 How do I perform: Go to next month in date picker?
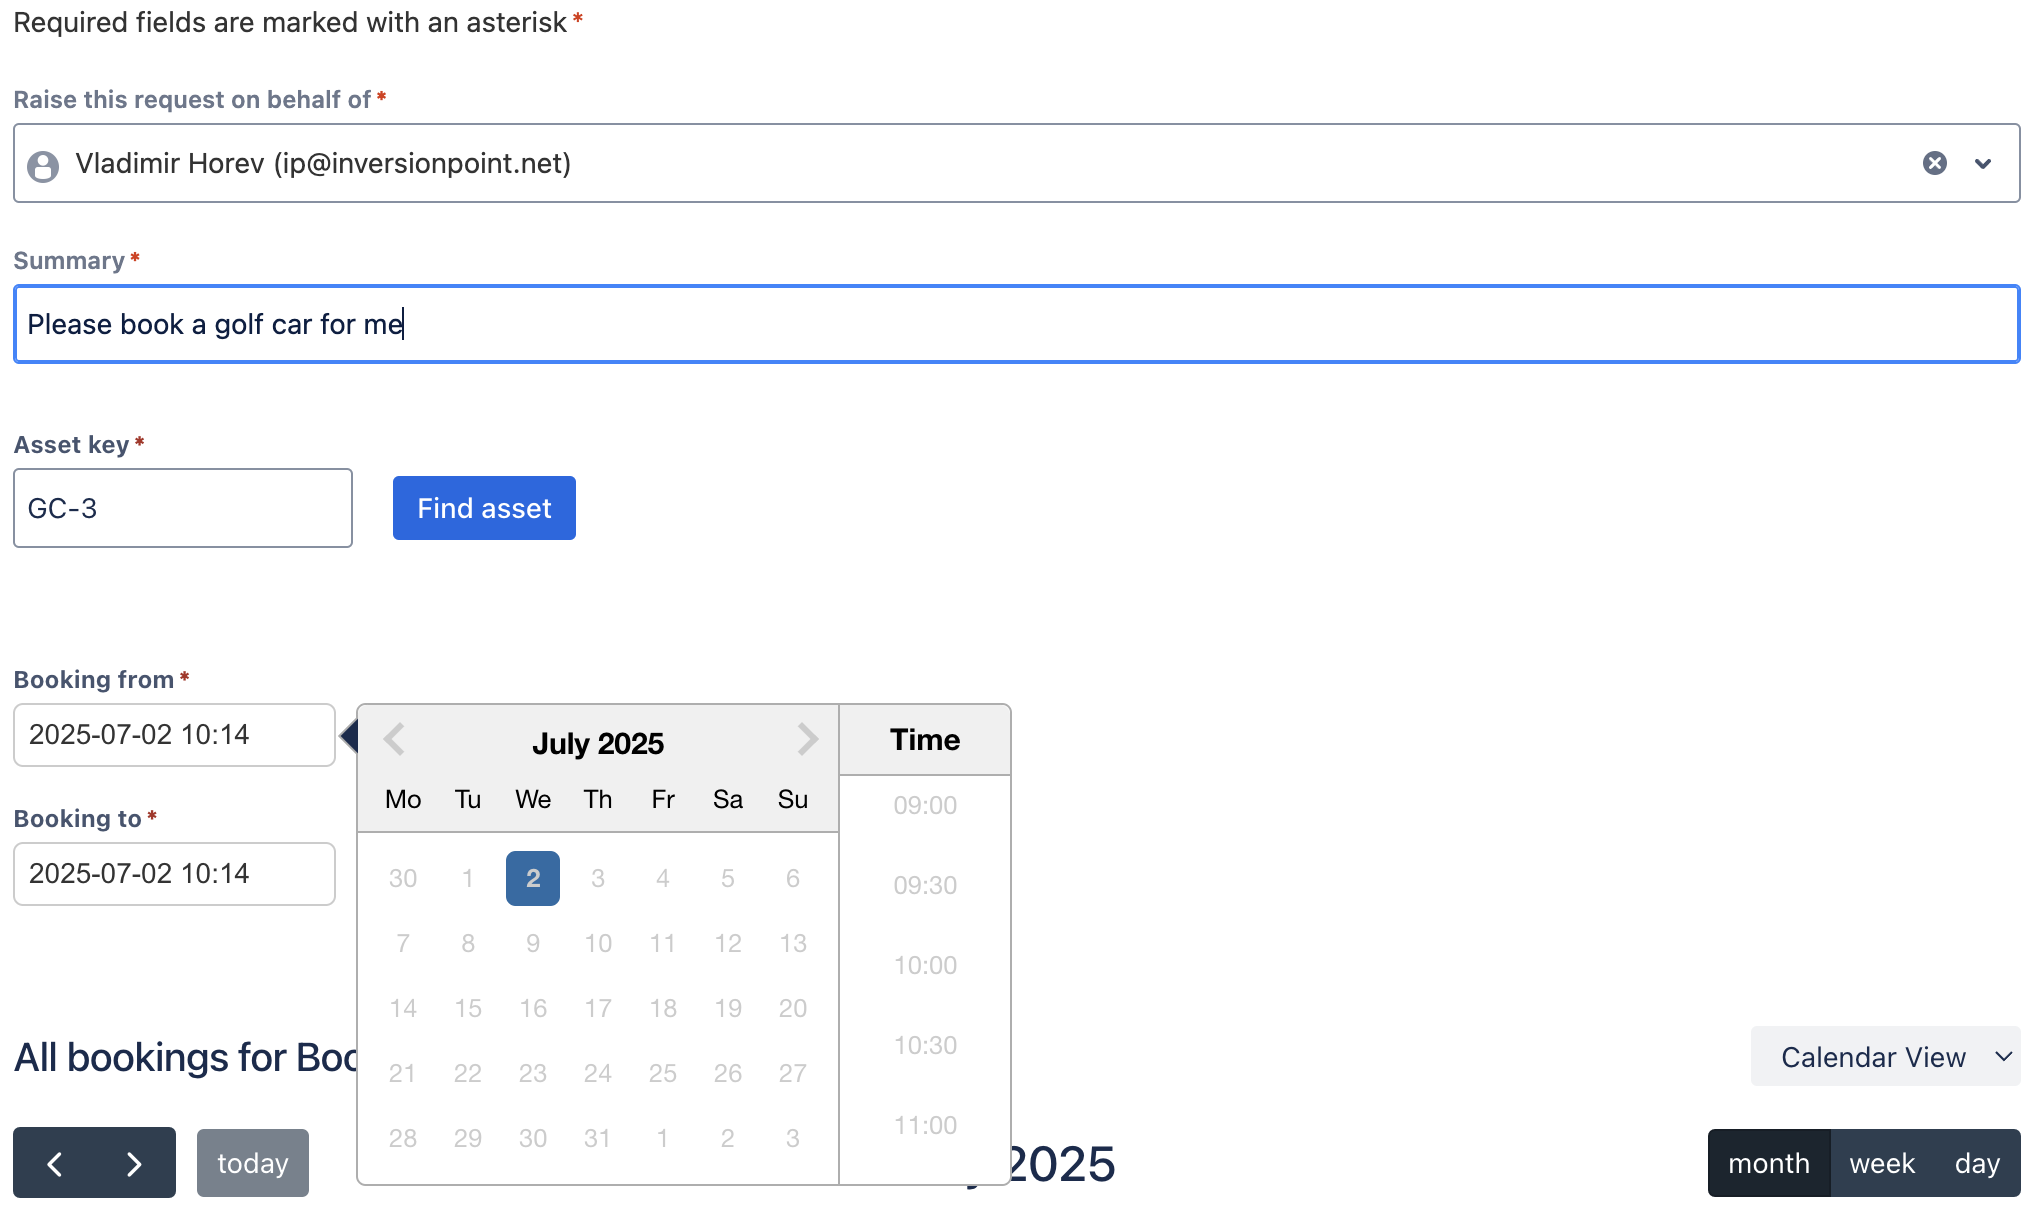pos(807,740)
